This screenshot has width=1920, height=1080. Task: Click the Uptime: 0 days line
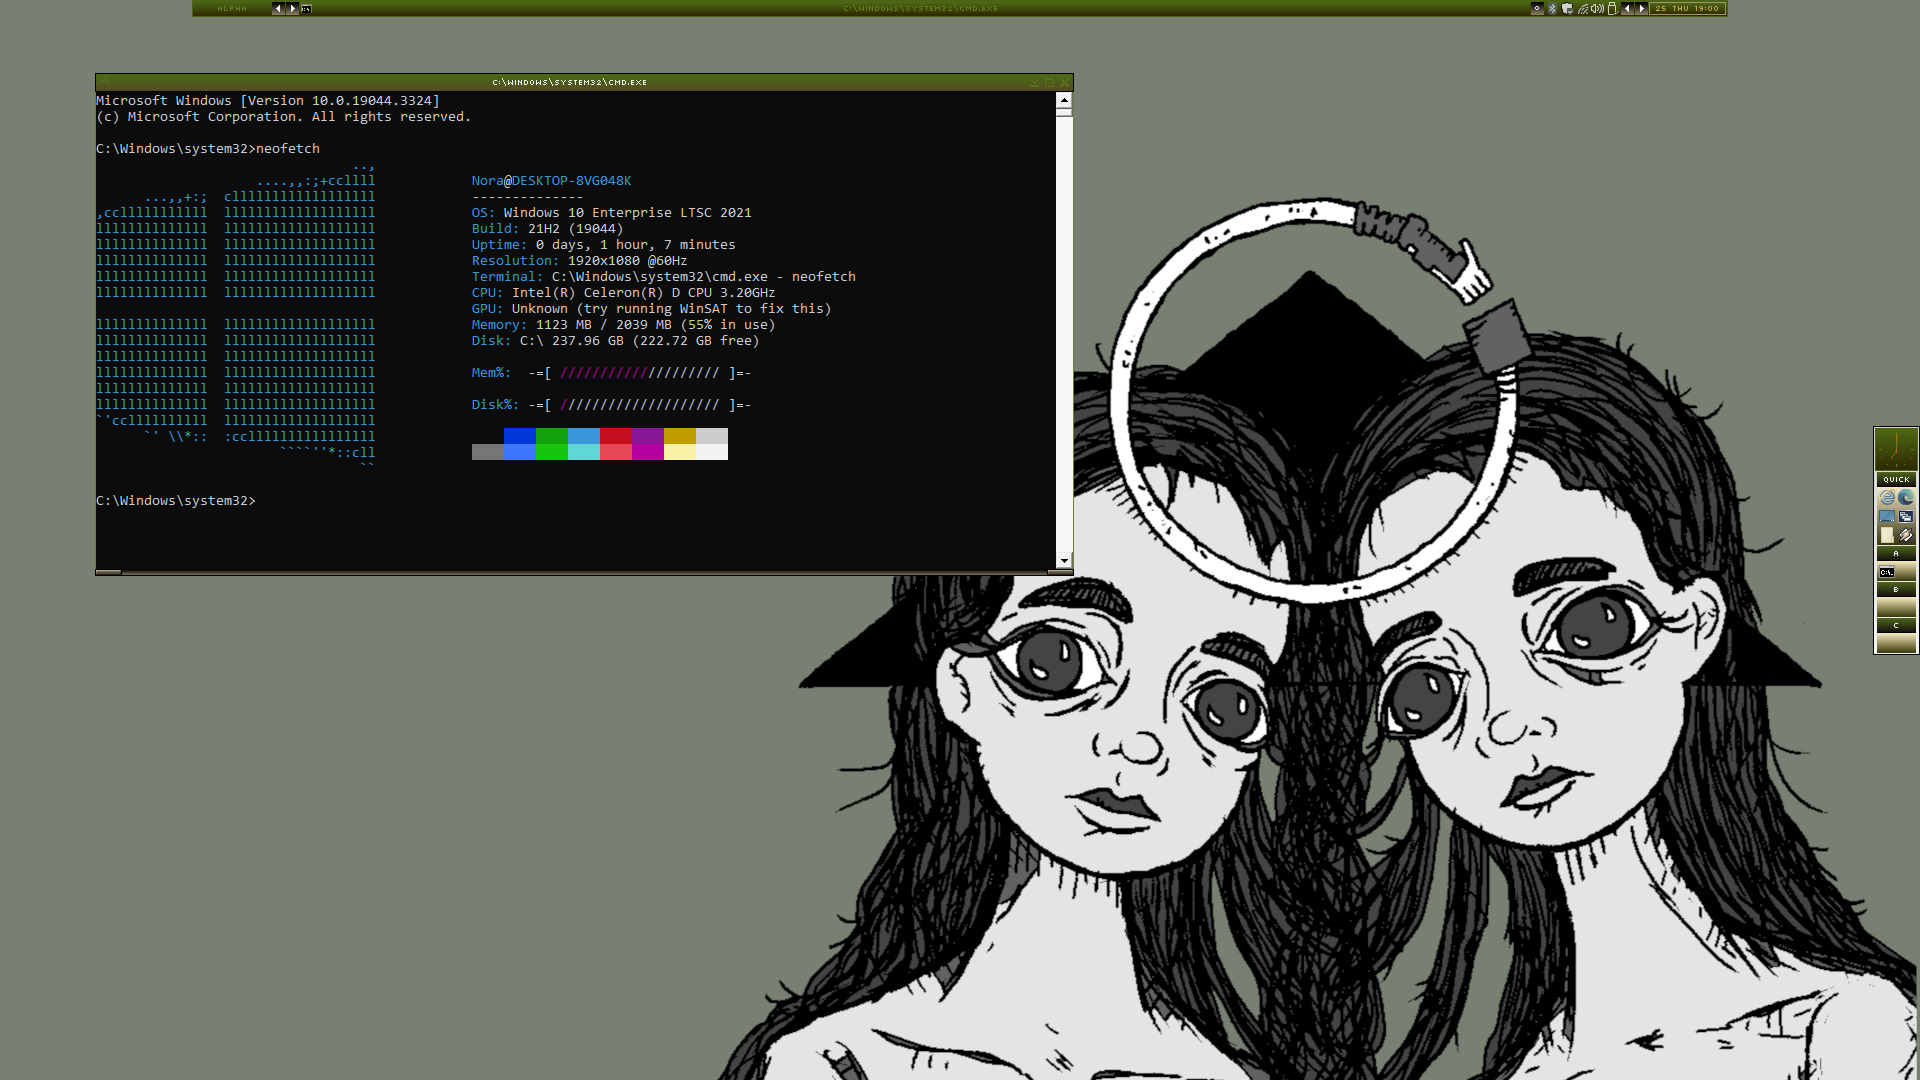point(603,245)
